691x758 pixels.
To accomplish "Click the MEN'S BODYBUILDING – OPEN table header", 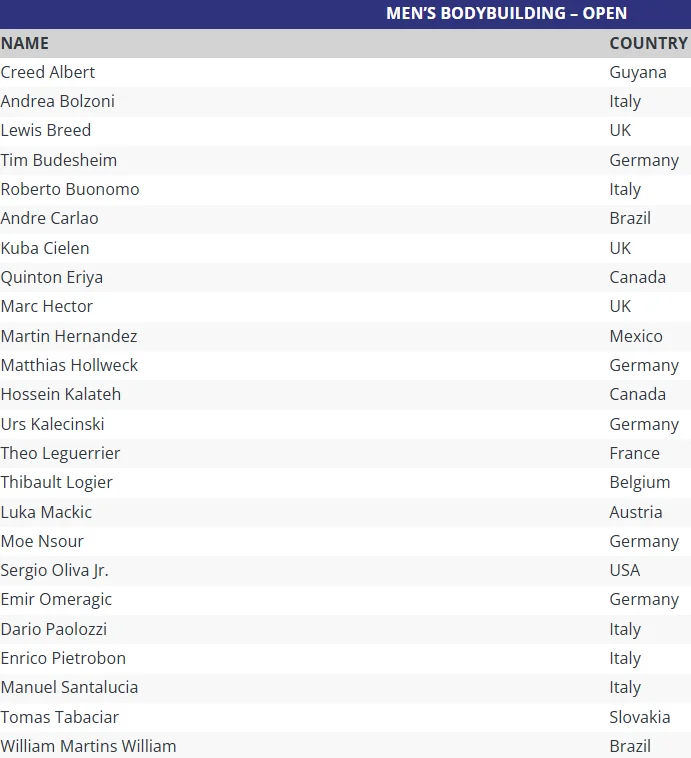I will (506, 14).
